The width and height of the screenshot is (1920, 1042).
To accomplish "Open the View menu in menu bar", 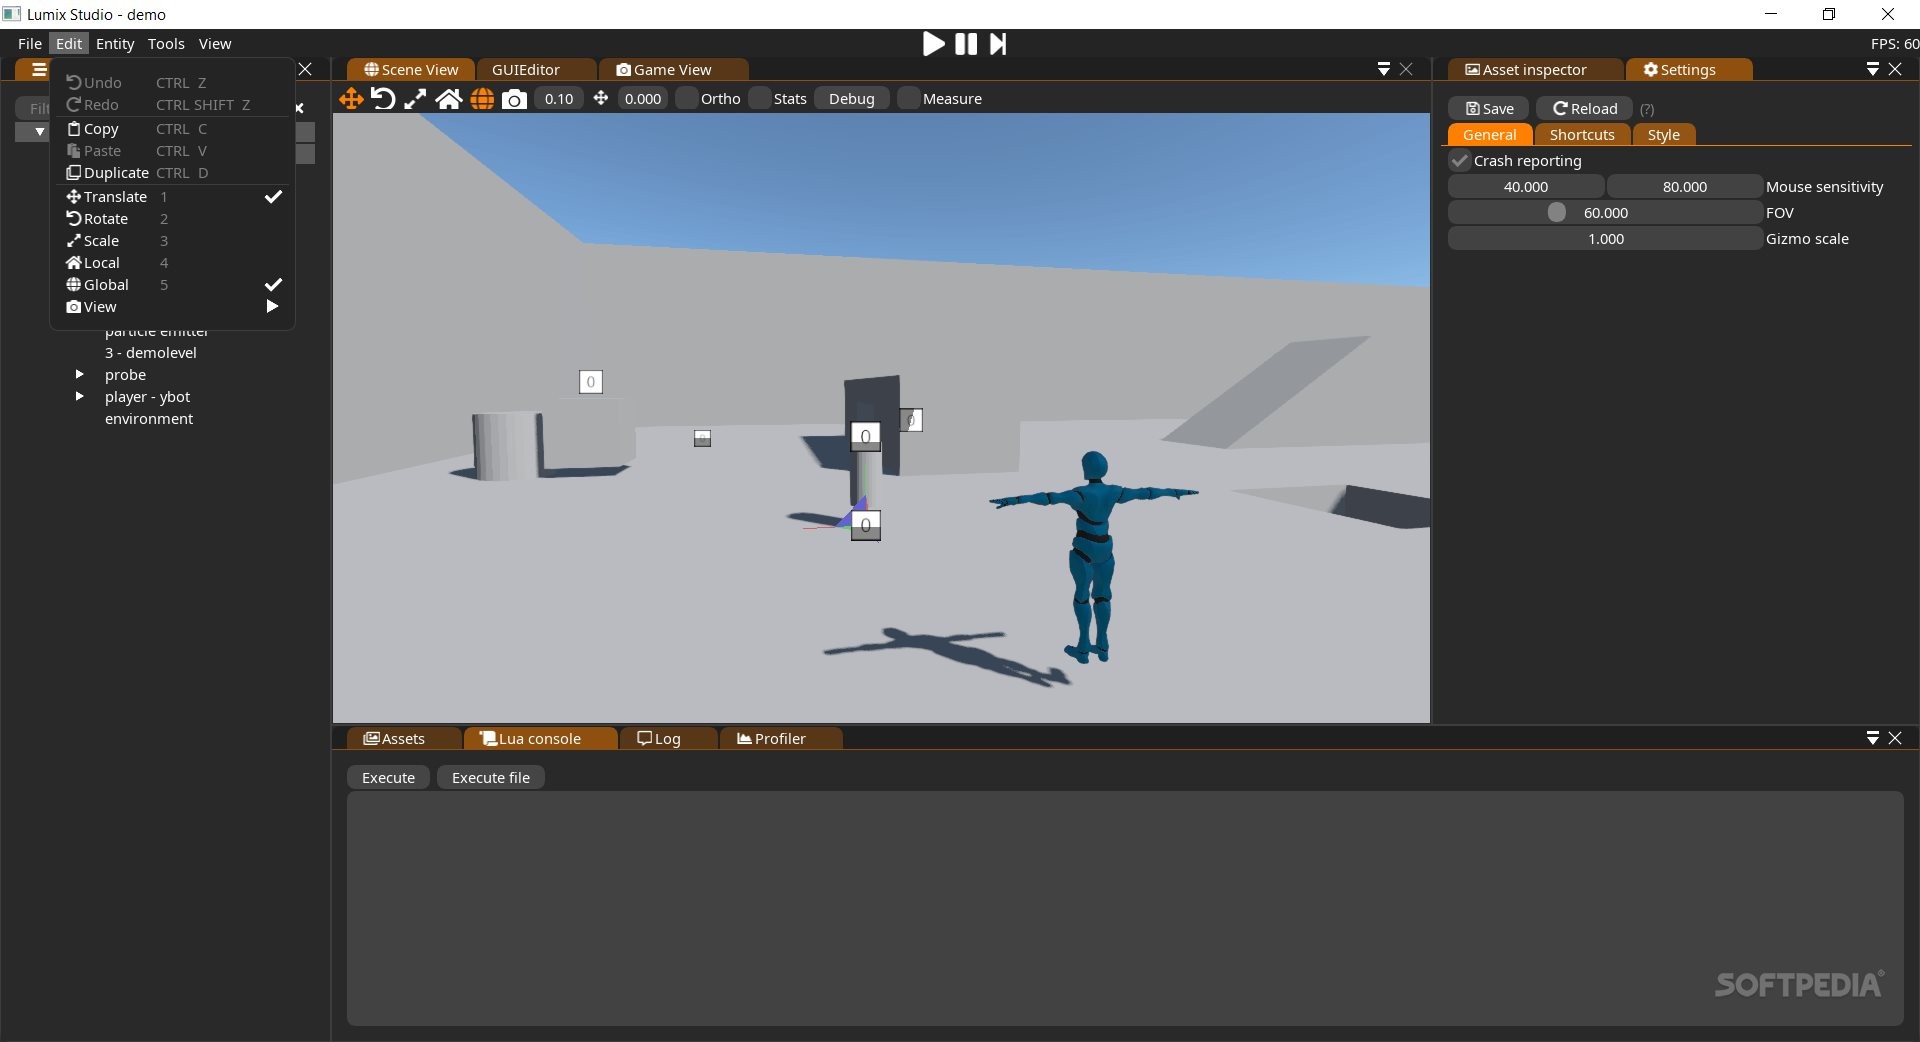I will [x=215, y=43].
